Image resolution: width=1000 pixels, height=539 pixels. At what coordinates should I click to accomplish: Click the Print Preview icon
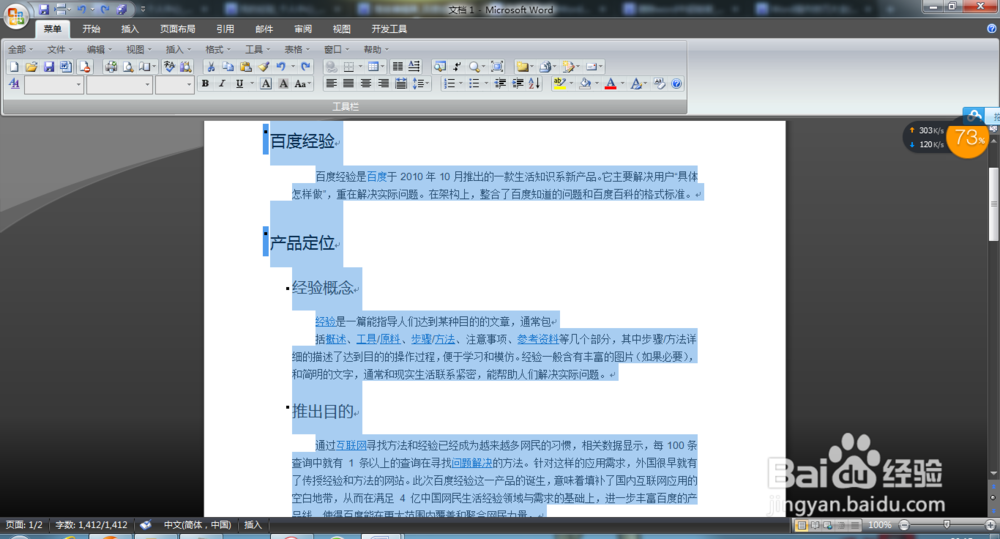128,66
